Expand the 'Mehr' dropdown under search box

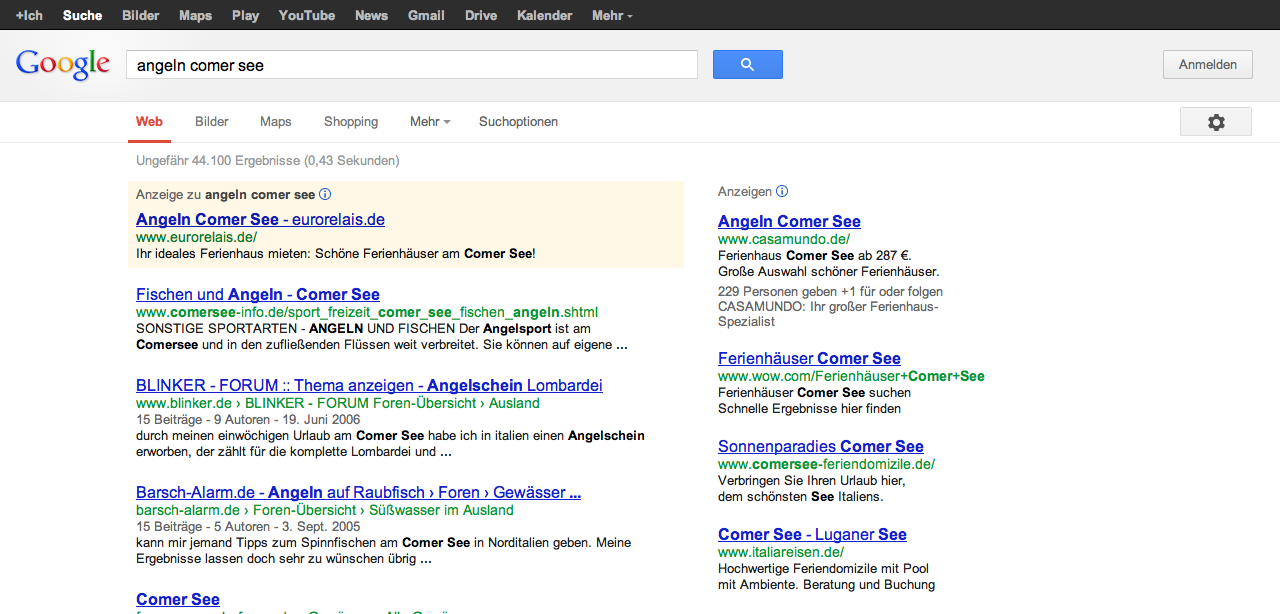click(x=429, y=122)
